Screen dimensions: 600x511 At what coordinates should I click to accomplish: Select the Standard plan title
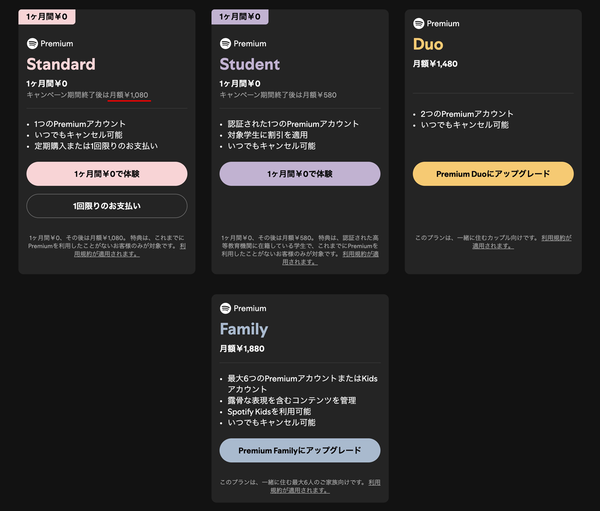(61, 64)
